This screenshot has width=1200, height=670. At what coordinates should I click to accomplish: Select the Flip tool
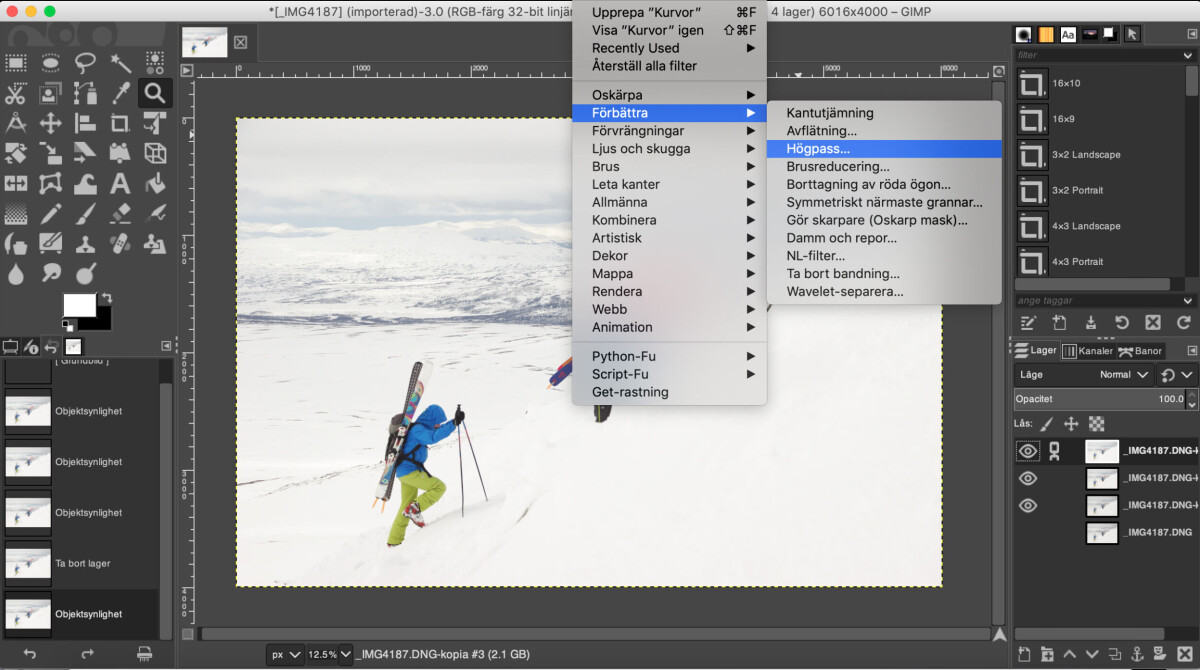pos(16,184)
